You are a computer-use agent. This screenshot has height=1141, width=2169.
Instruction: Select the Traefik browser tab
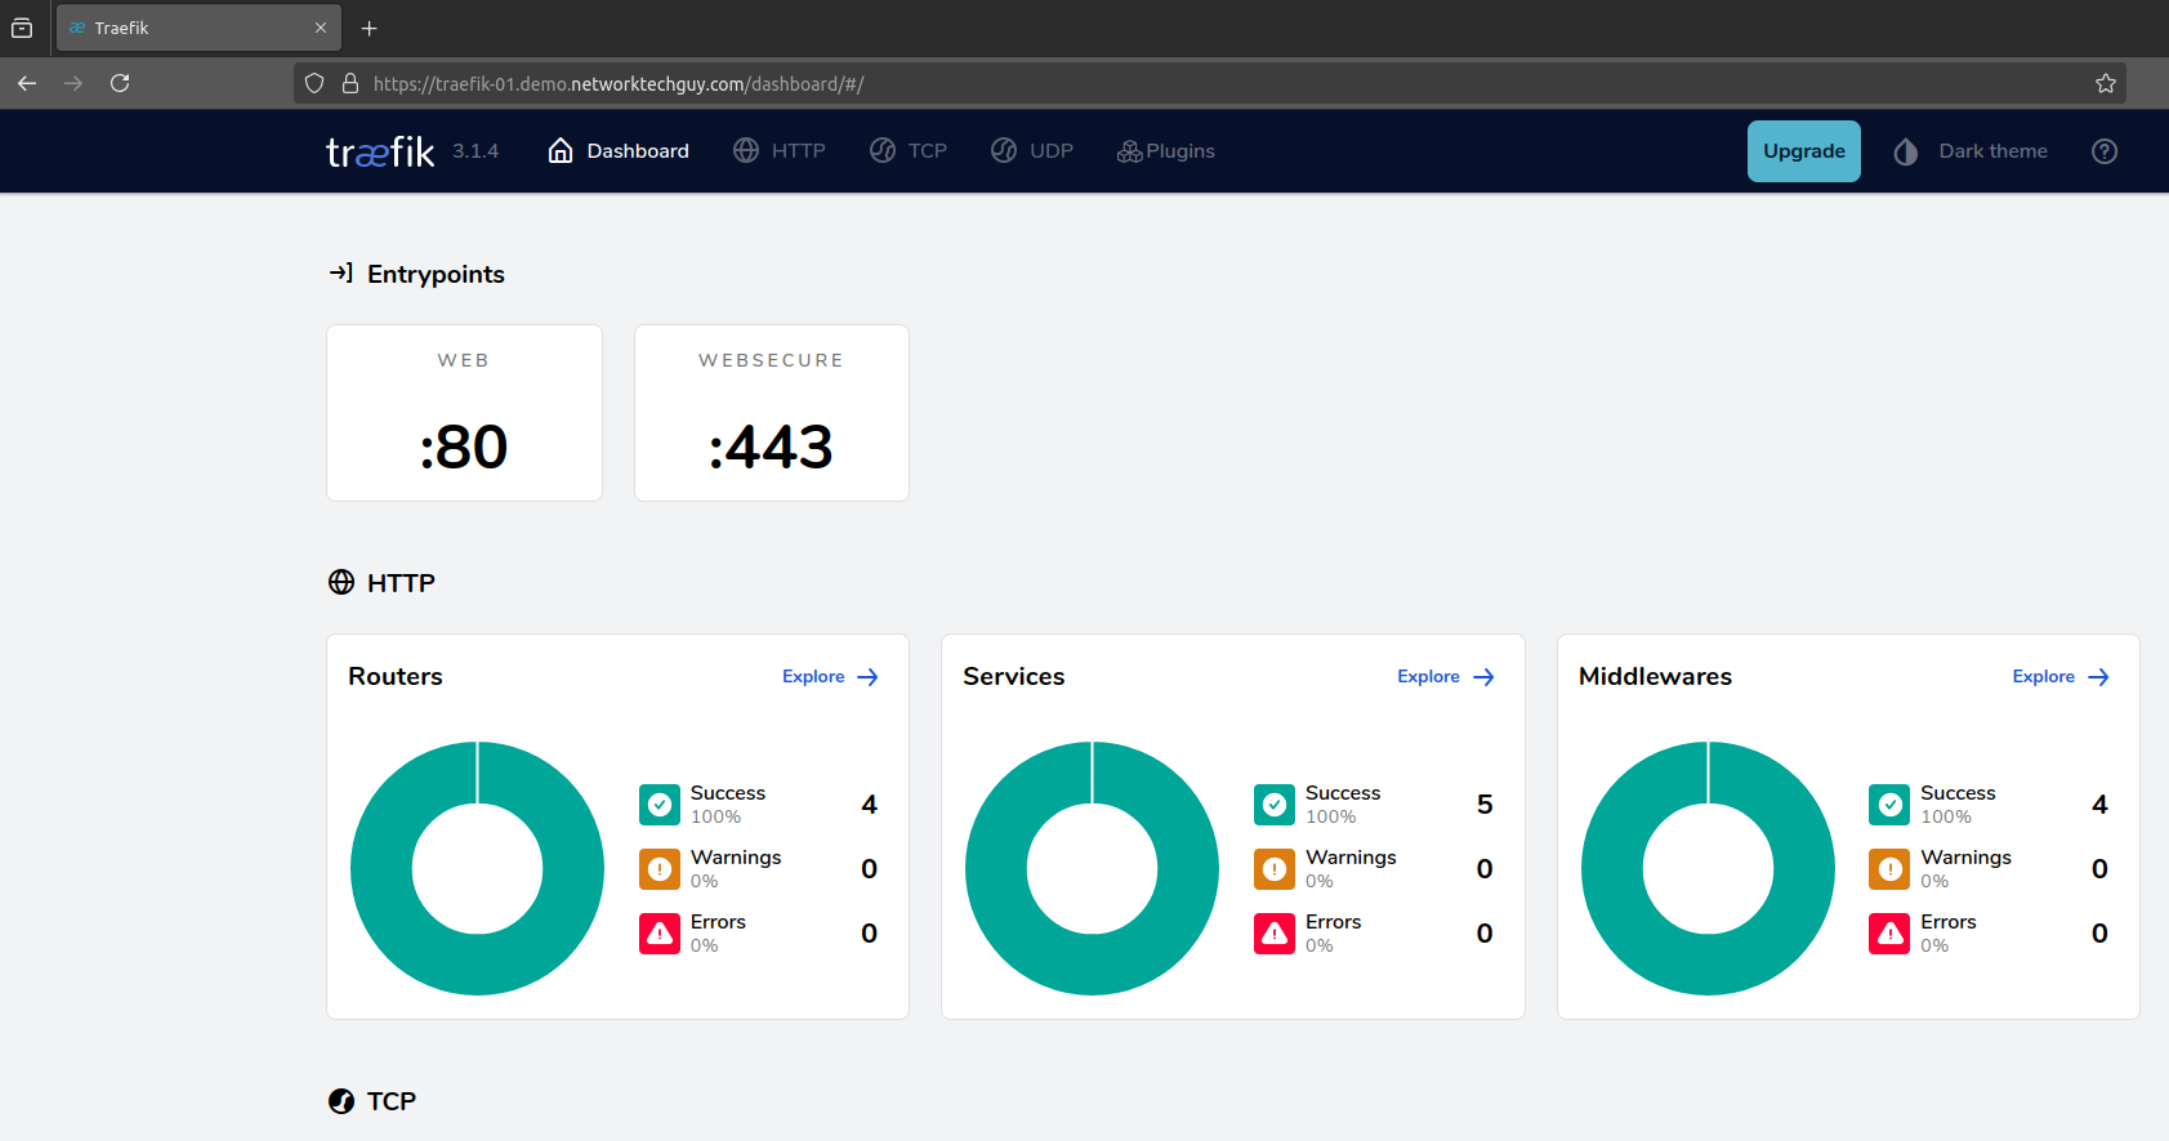(x=199, y=28)
